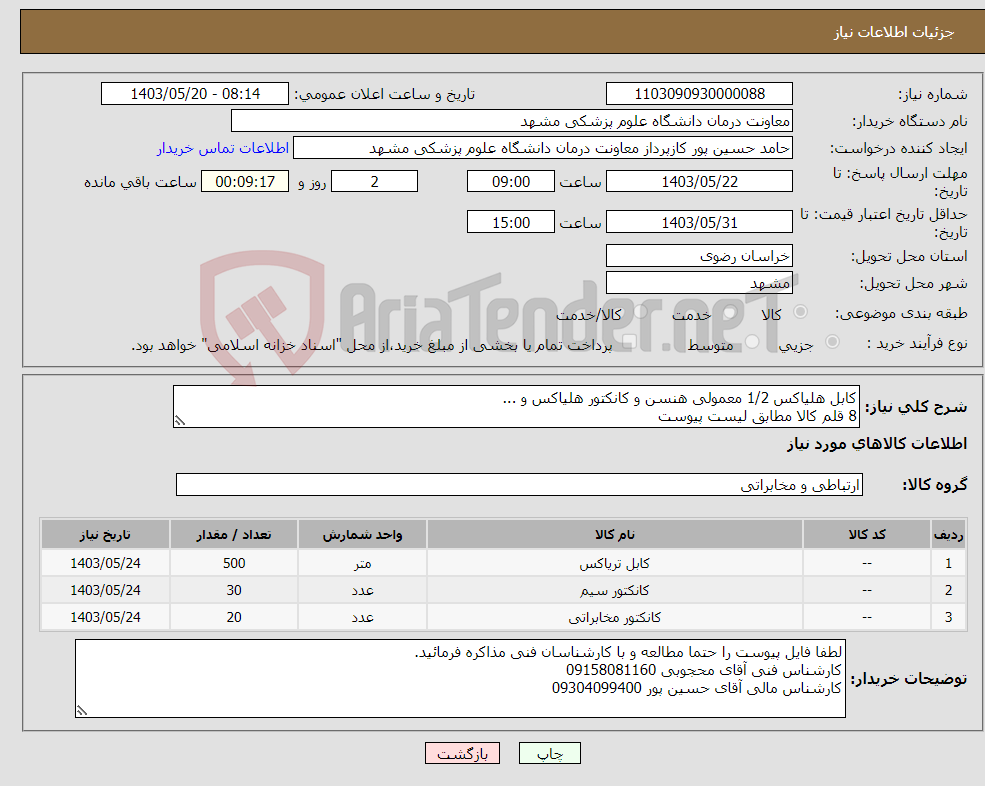The height and width of the screenshot is (786, 985).
Task: Click the تاریخ نیاز column header
Action: tap(105, 535)
